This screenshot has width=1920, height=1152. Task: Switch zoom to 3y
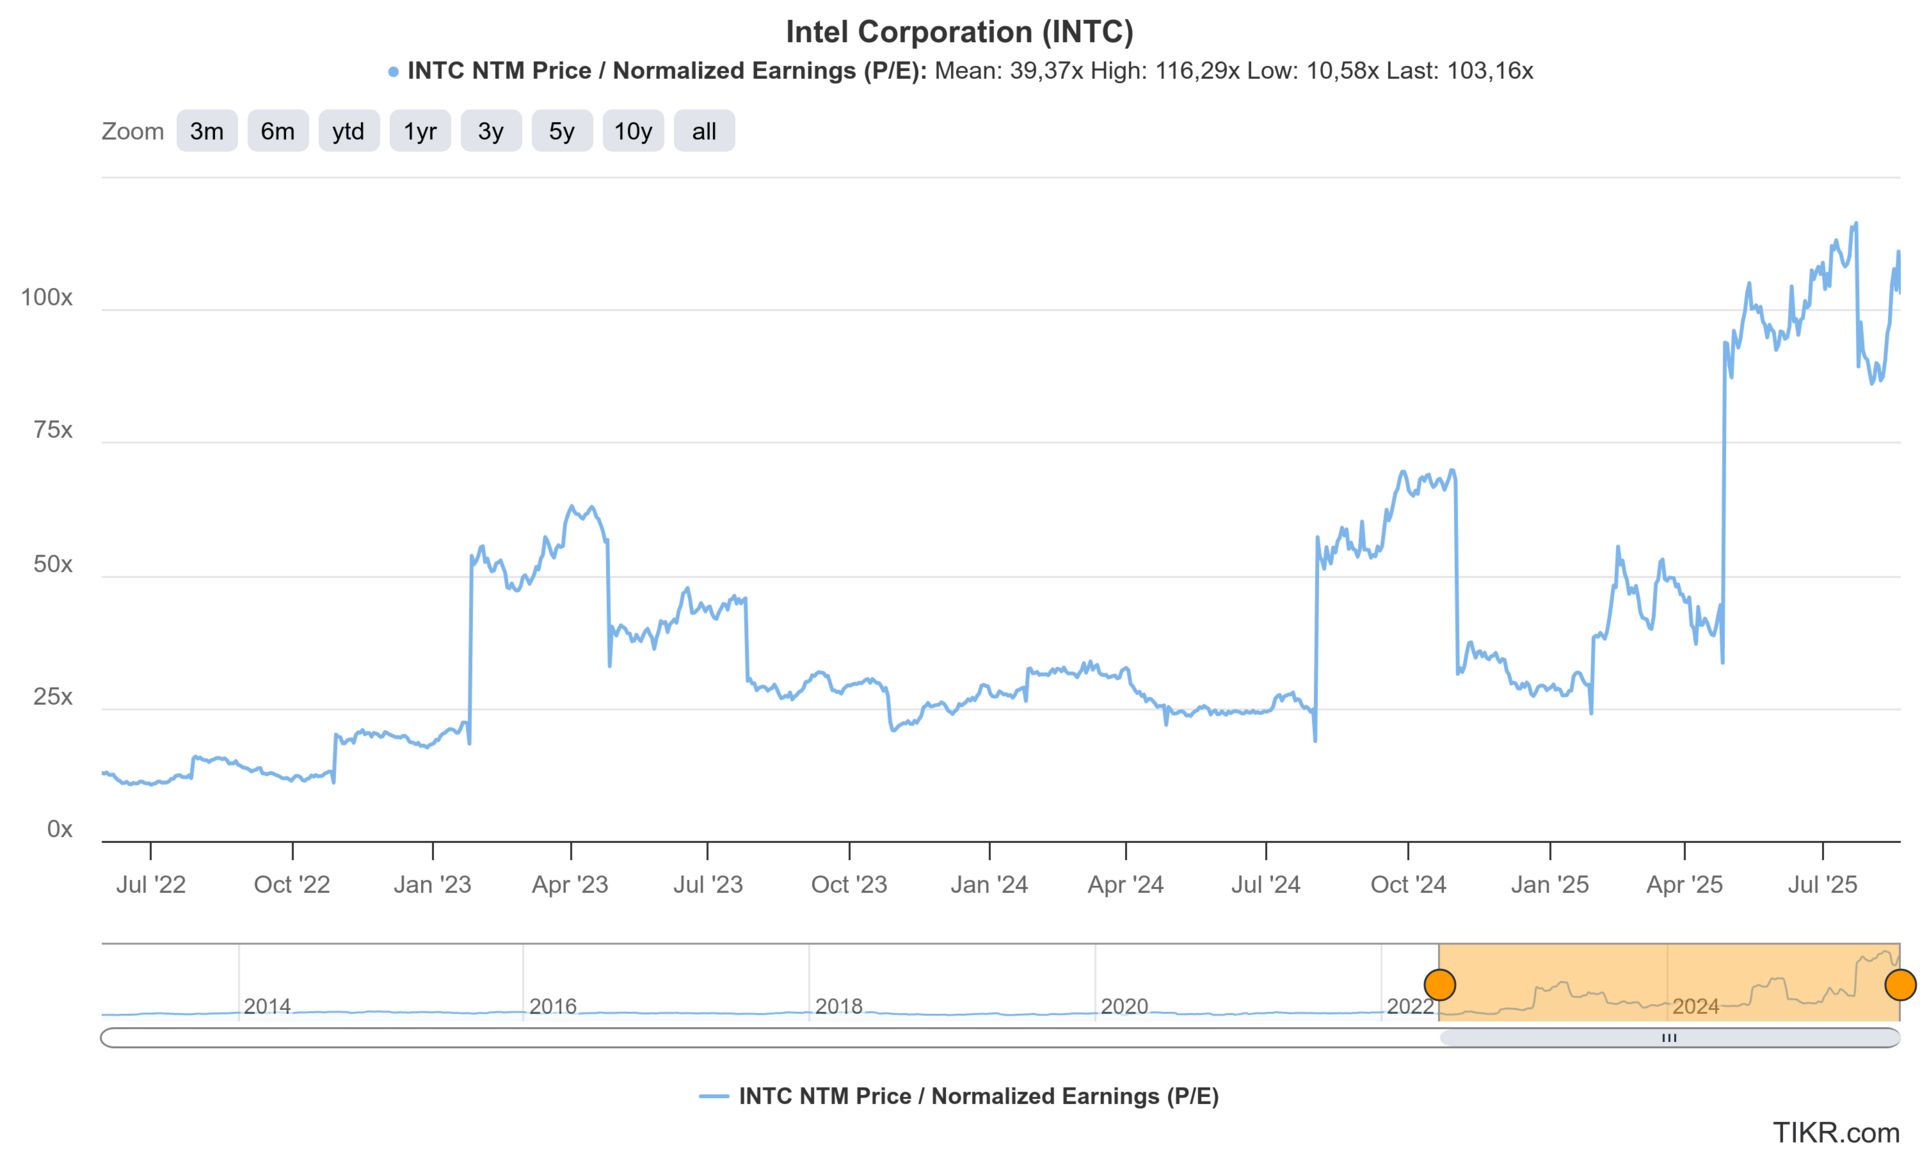(x=490, y=131)
